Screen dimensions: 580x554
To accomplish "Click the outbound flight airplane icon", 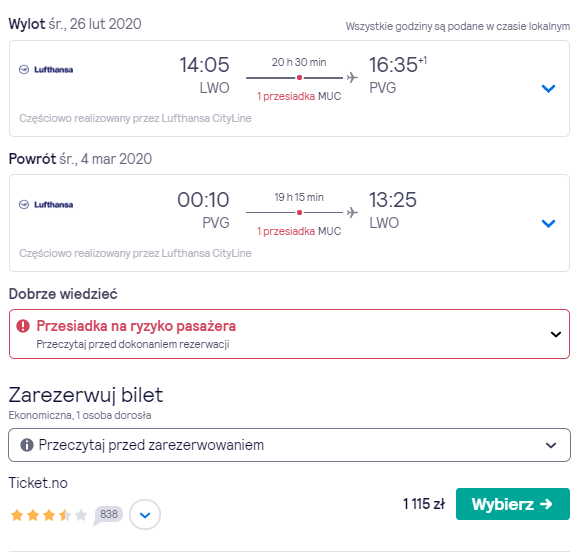I will (352, 78).
